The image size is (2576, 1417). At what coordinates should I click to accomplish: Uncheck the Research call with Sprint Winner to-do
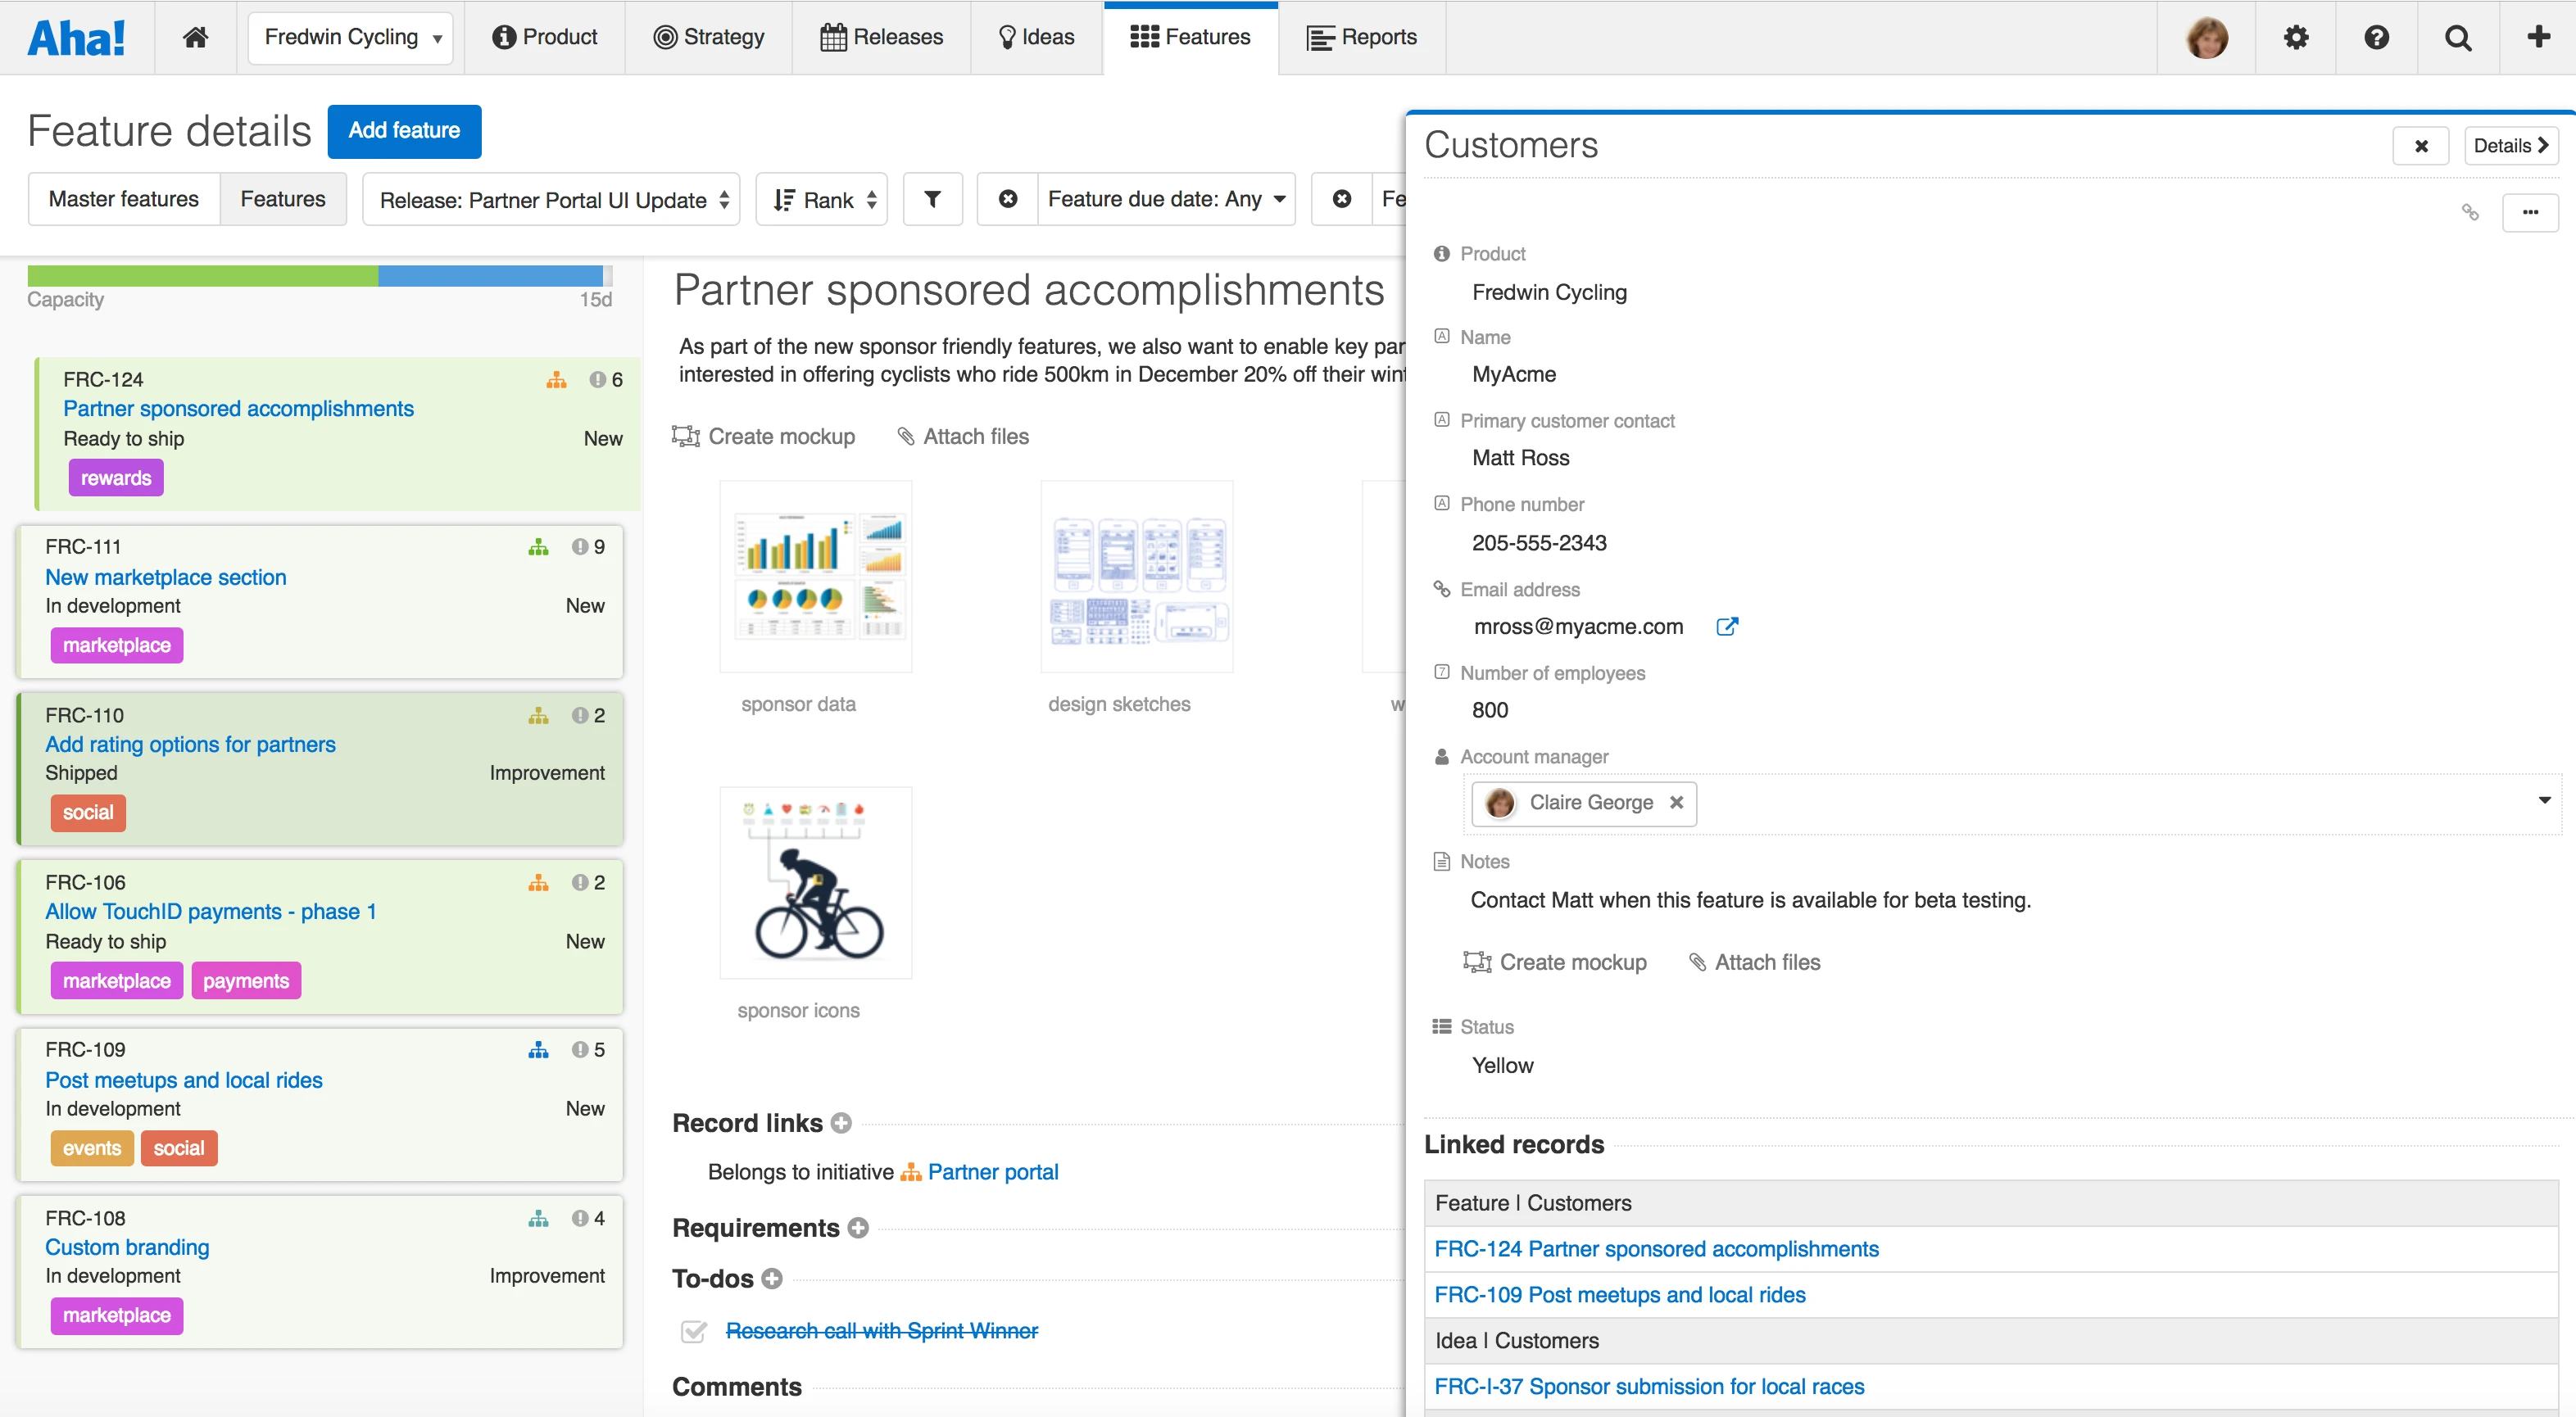point(693,1331)
